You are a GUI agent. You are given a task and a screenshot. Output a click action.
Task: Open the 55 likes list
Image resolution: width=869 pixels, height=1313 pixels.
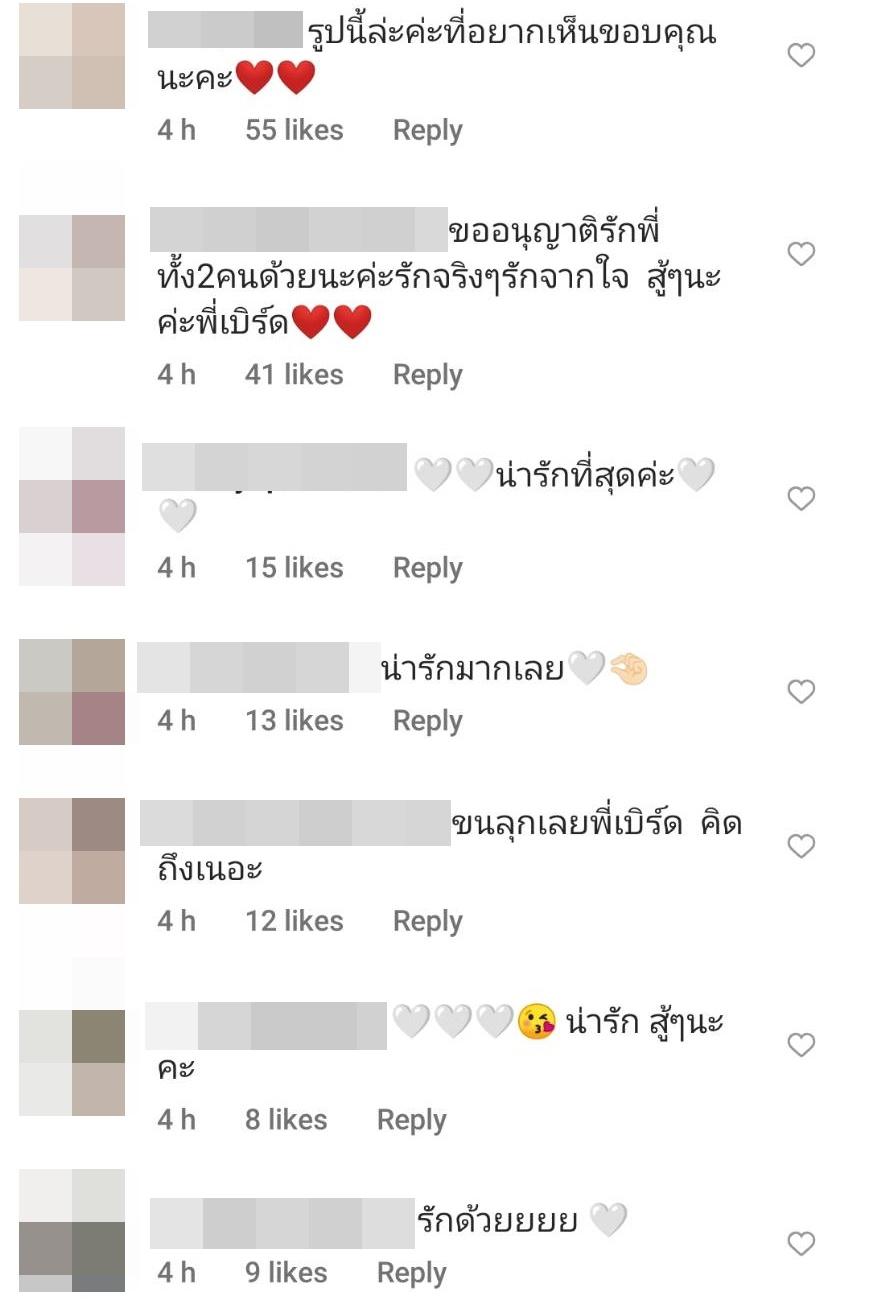coord(294,130)
